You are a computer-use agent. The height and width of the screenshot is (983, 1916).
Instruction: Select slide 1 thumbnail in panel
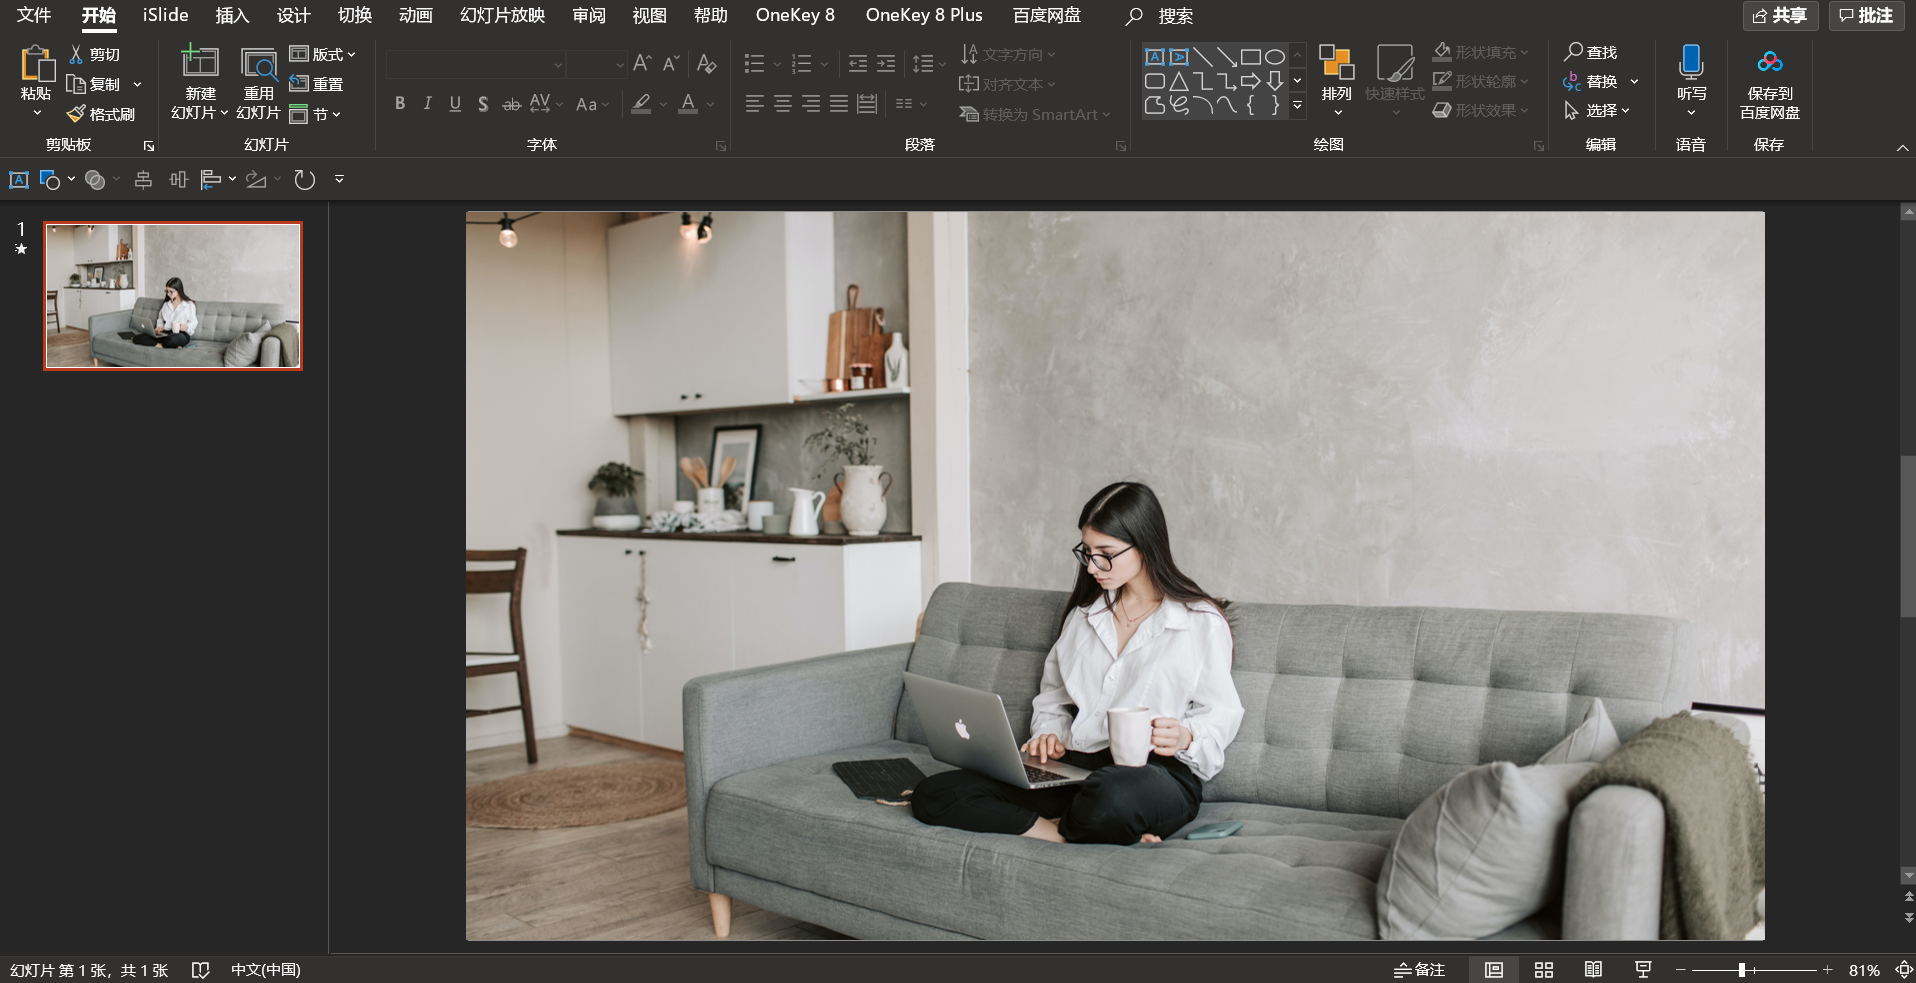point(173,296)
